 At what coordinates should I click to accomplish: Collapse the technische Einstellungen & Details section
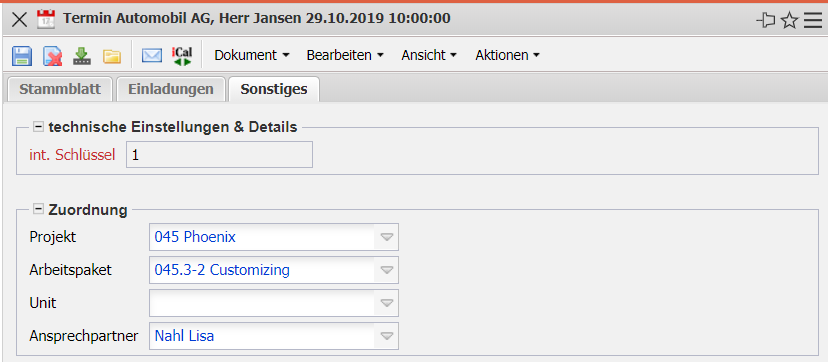coord(38,127)
